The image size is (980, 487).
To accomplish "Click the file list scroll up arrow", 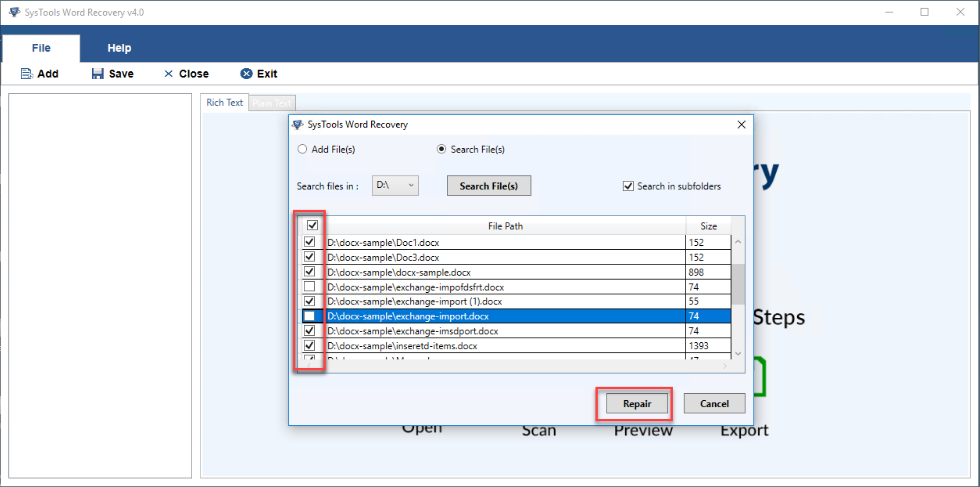I will coord(738,242).
